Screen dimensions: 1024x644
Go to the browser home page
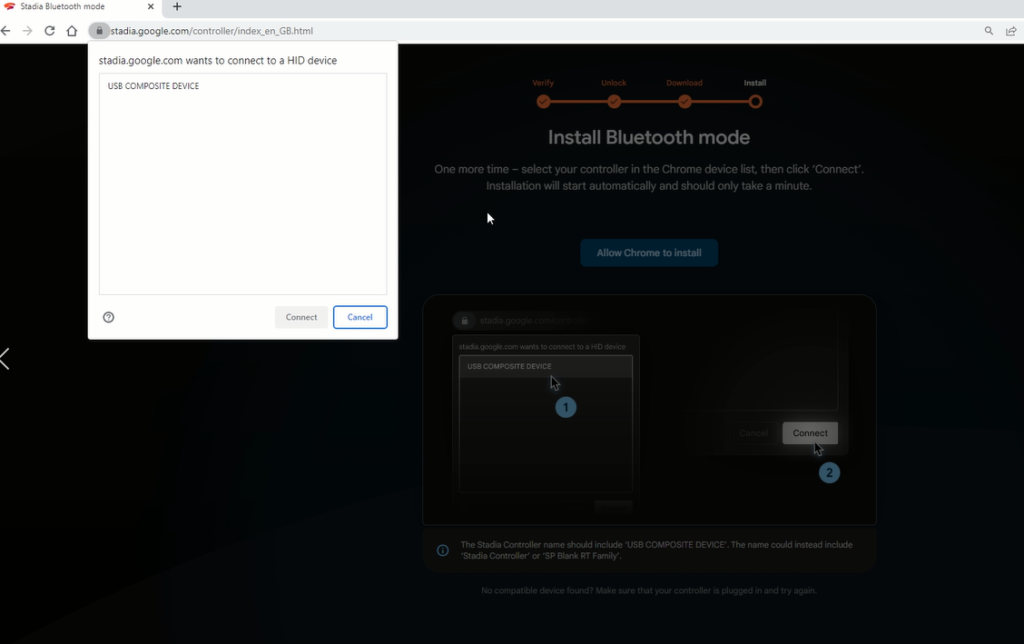pos(72,31)
